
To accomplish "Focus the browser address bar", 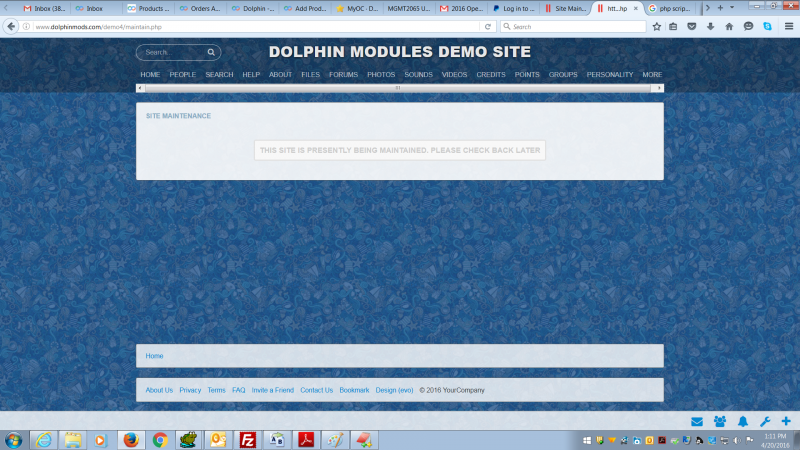I will (x=255, y=27).
